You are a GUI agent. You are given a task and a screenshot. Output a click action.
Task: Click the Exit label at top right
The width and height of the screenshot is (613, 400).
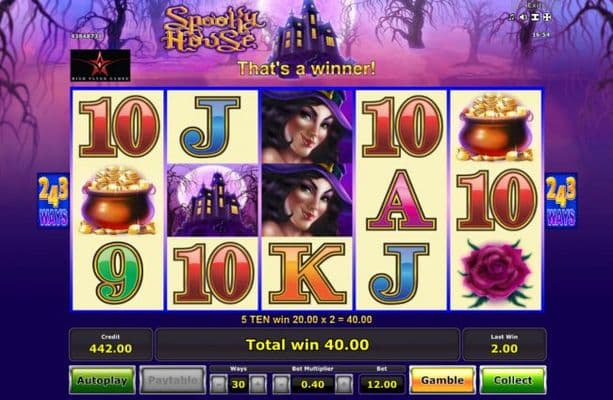[x=534, y=5]
